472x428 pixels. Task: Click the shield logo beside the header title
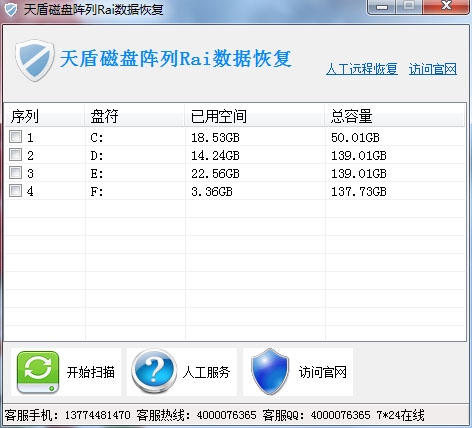35,60
